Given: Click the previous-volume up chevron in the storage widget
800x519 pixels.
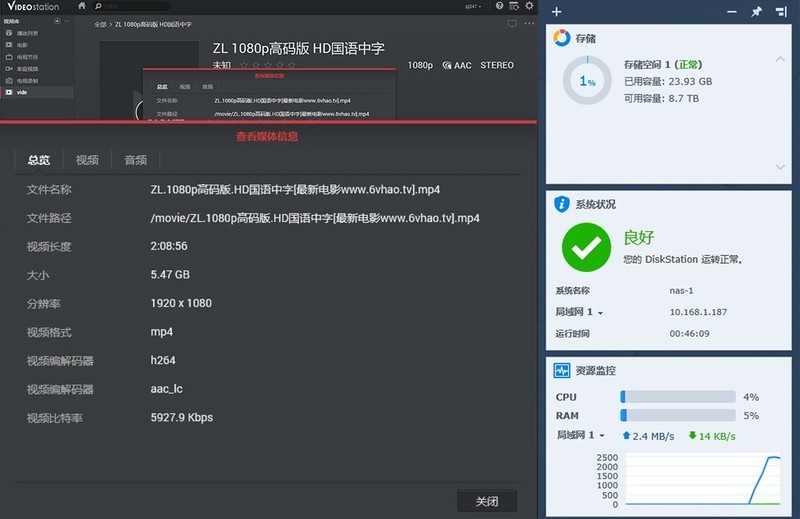Looking at the screenshot, I should [x=780, y=59].
